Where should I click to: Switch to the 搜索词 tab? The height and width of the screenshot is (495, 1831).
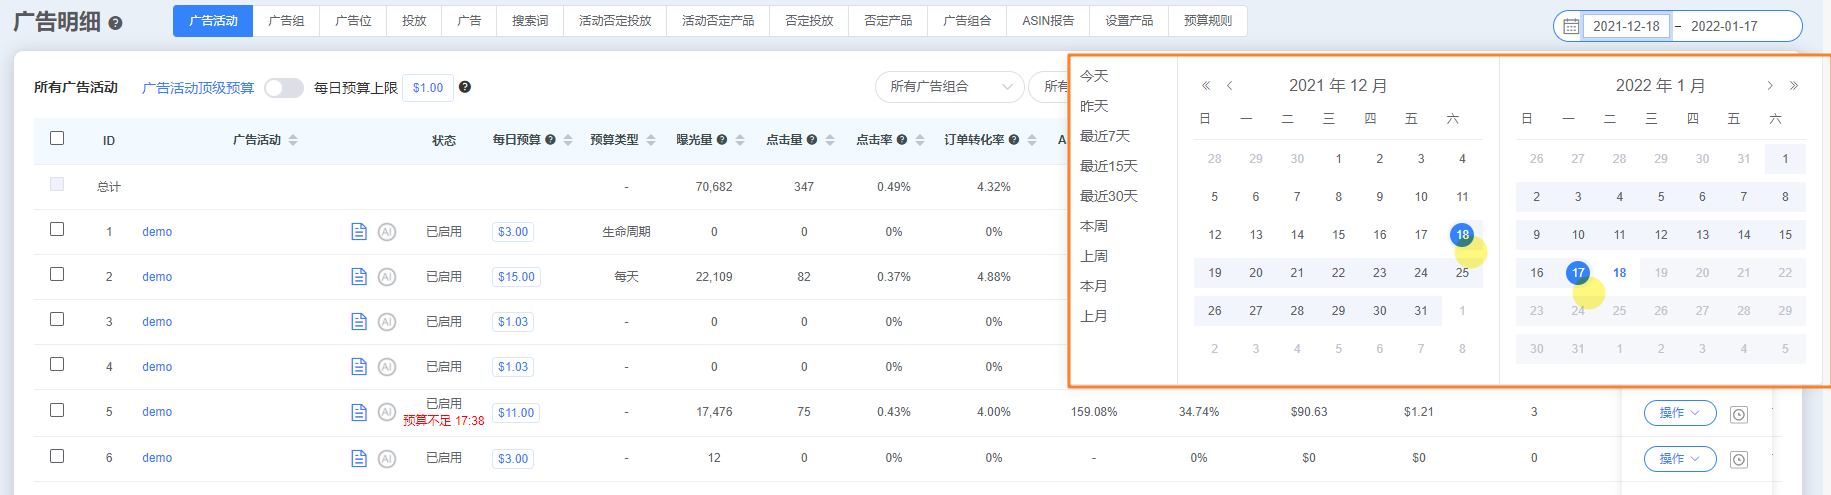click(x=530, y=21)
